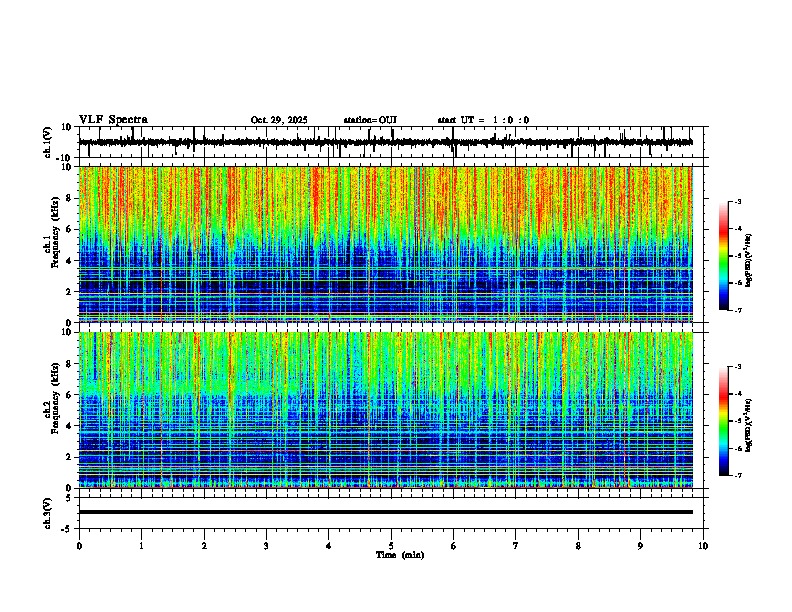Click the "VLF Spectra" plot title
This screenshot has height=612, width=792.
tap(113, 120)
